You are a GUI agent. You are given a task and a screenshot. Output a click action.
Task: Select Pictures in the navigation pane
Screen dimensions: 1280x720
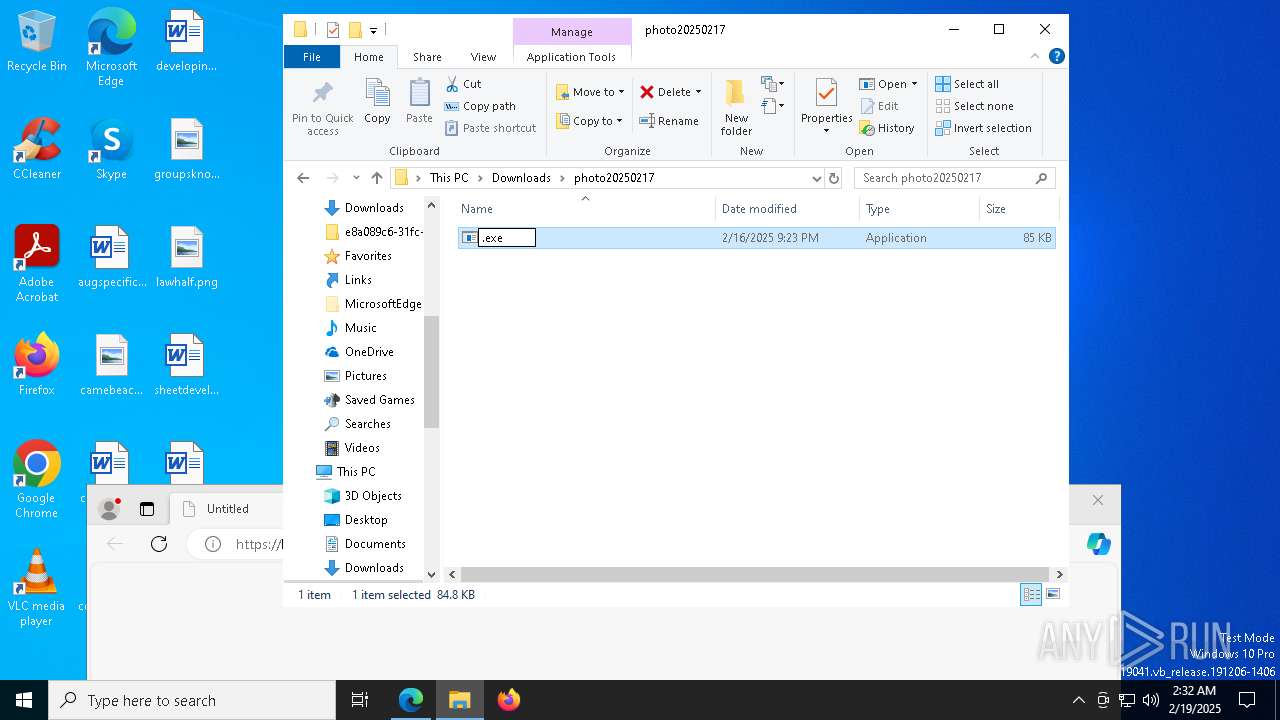click(366, 376)
